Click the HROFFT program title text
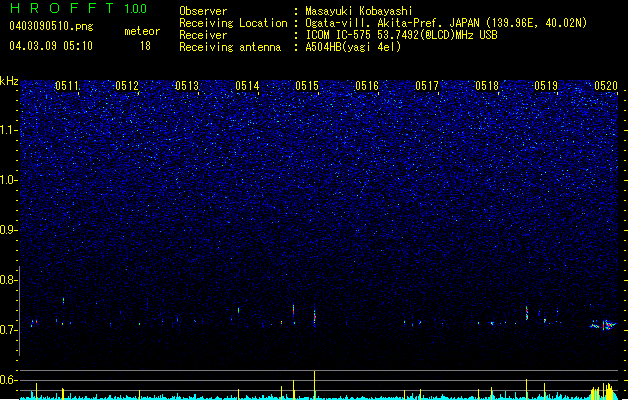This screenshot has height=400, width=629. (62, 8)
